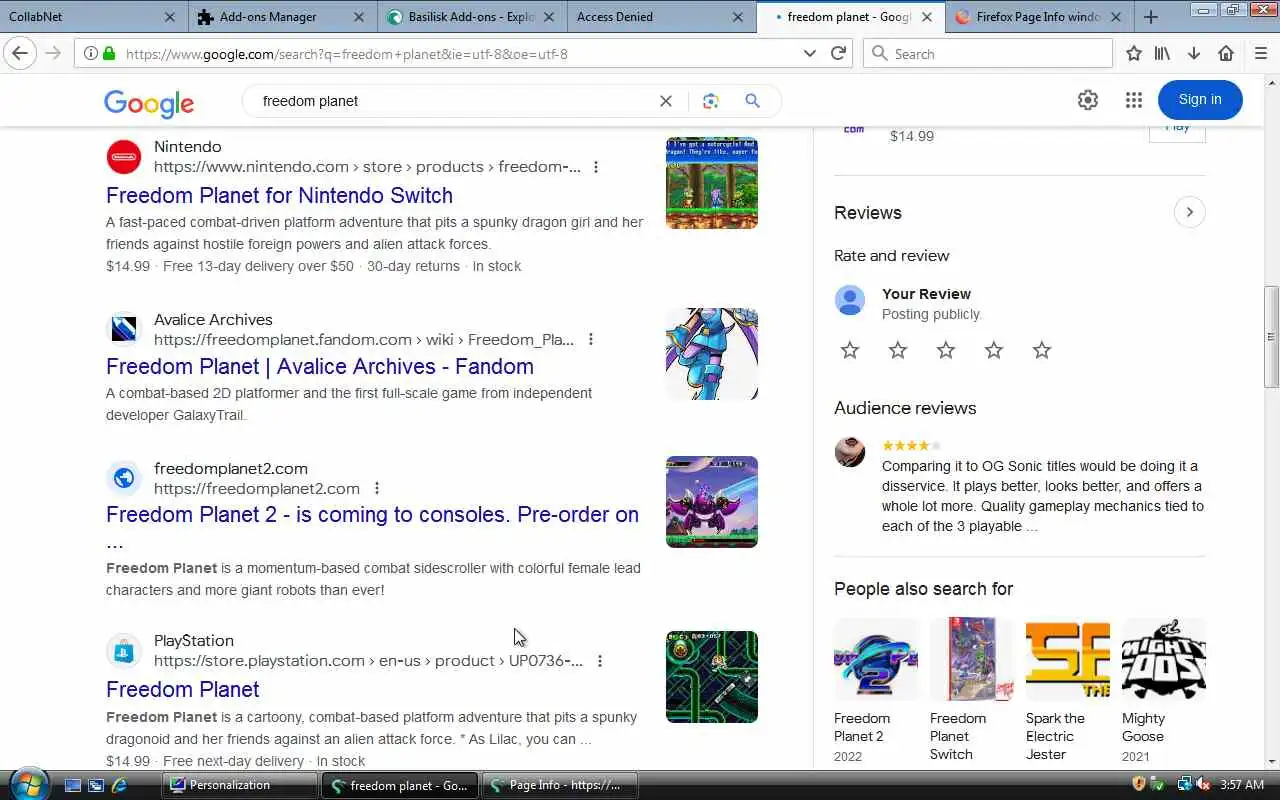Click the page vertical scrollbar thumb
This screenshot has width=1280, height=800.
1271,337
